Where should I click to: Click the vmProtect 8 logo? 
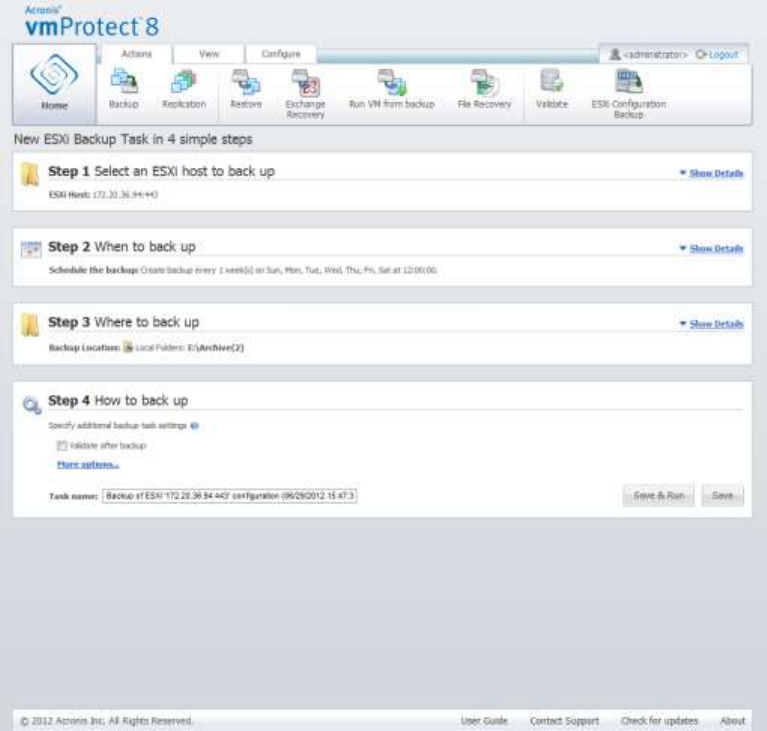(x=92, y=22)
